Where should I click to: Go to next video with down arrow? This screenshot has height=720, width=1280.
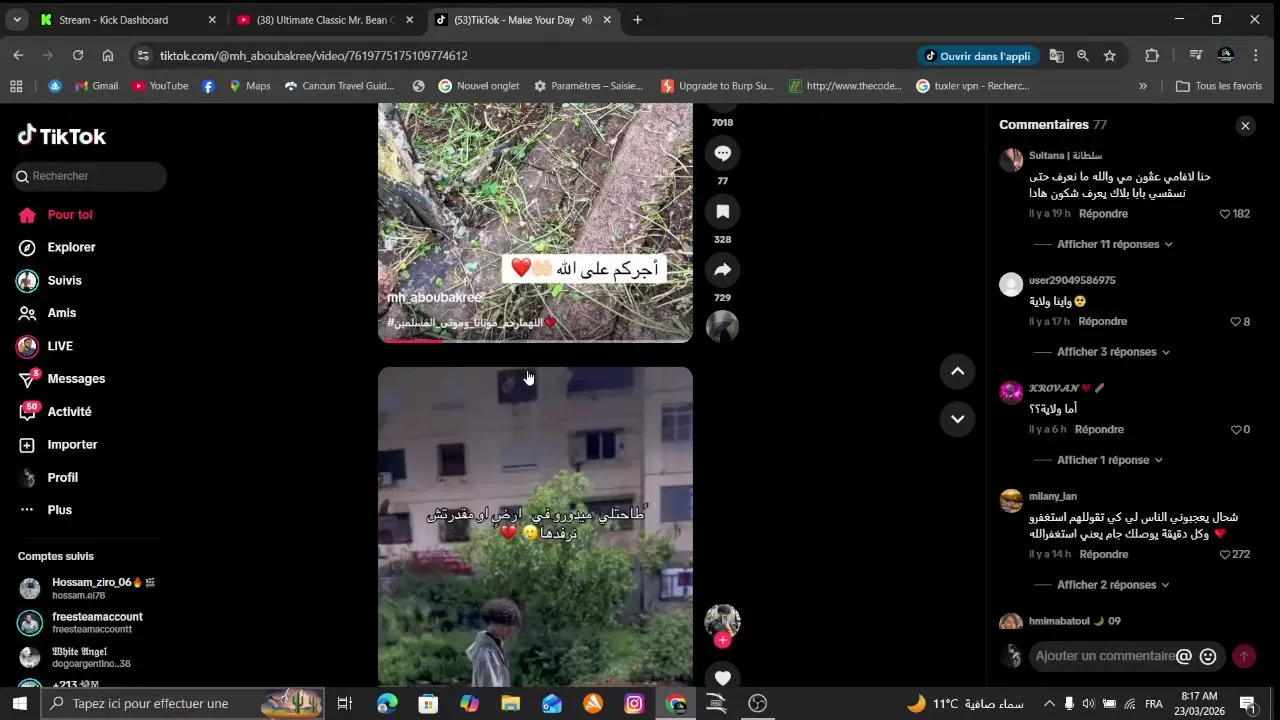(x=957, y=419)
